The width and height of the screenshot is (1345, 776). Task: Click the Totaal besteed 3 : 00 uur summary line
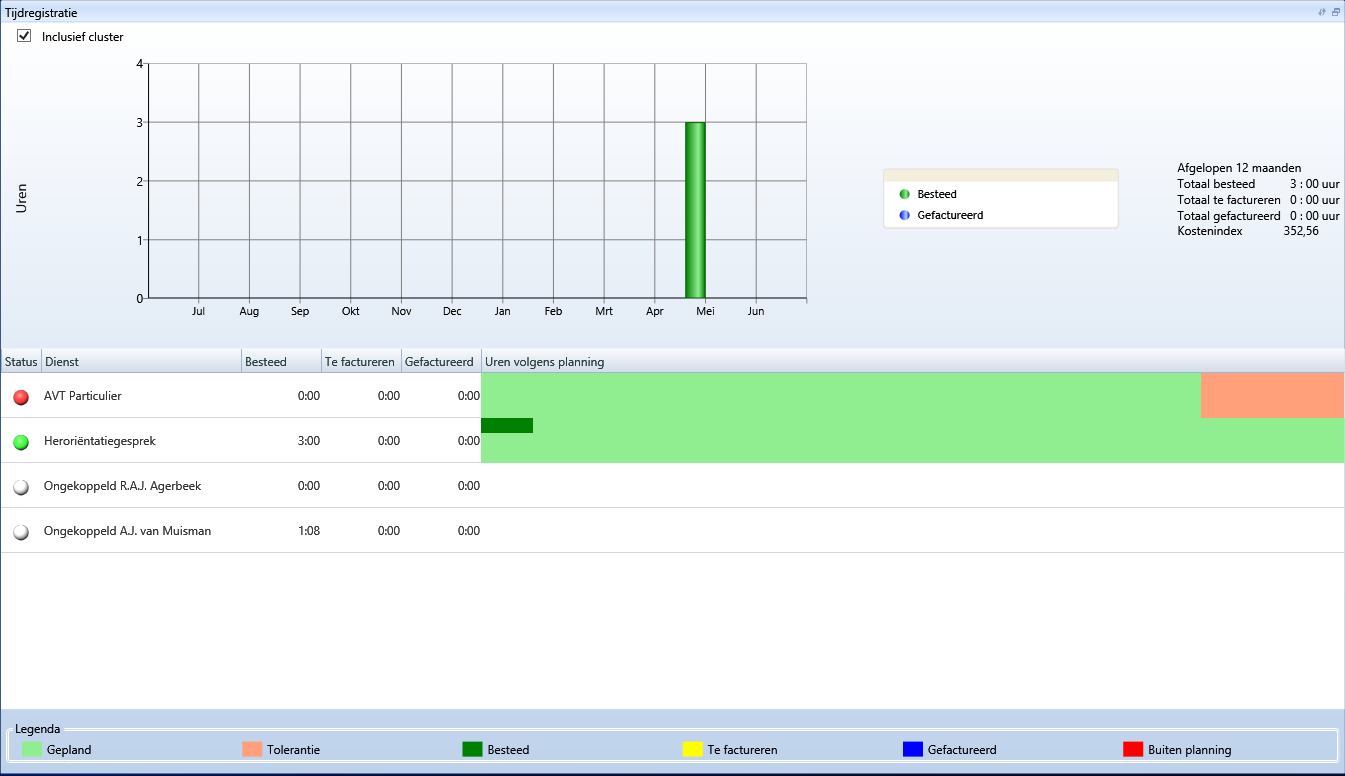(x=1258, y=184)
